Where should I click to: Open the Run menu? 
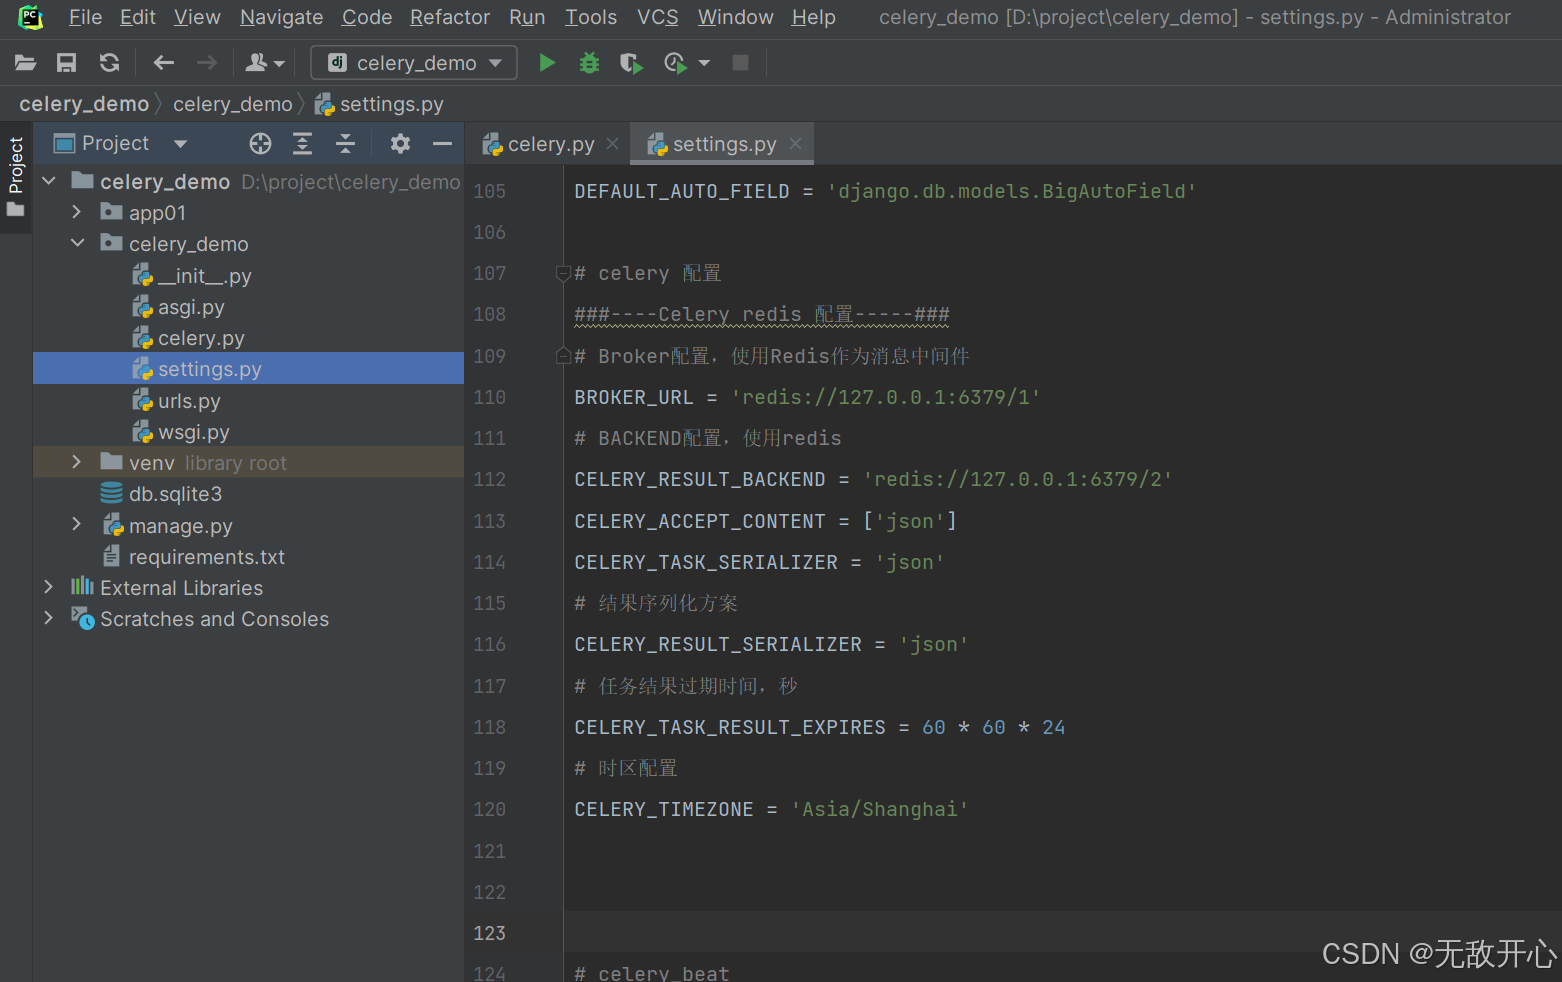[x=527, y=17]
